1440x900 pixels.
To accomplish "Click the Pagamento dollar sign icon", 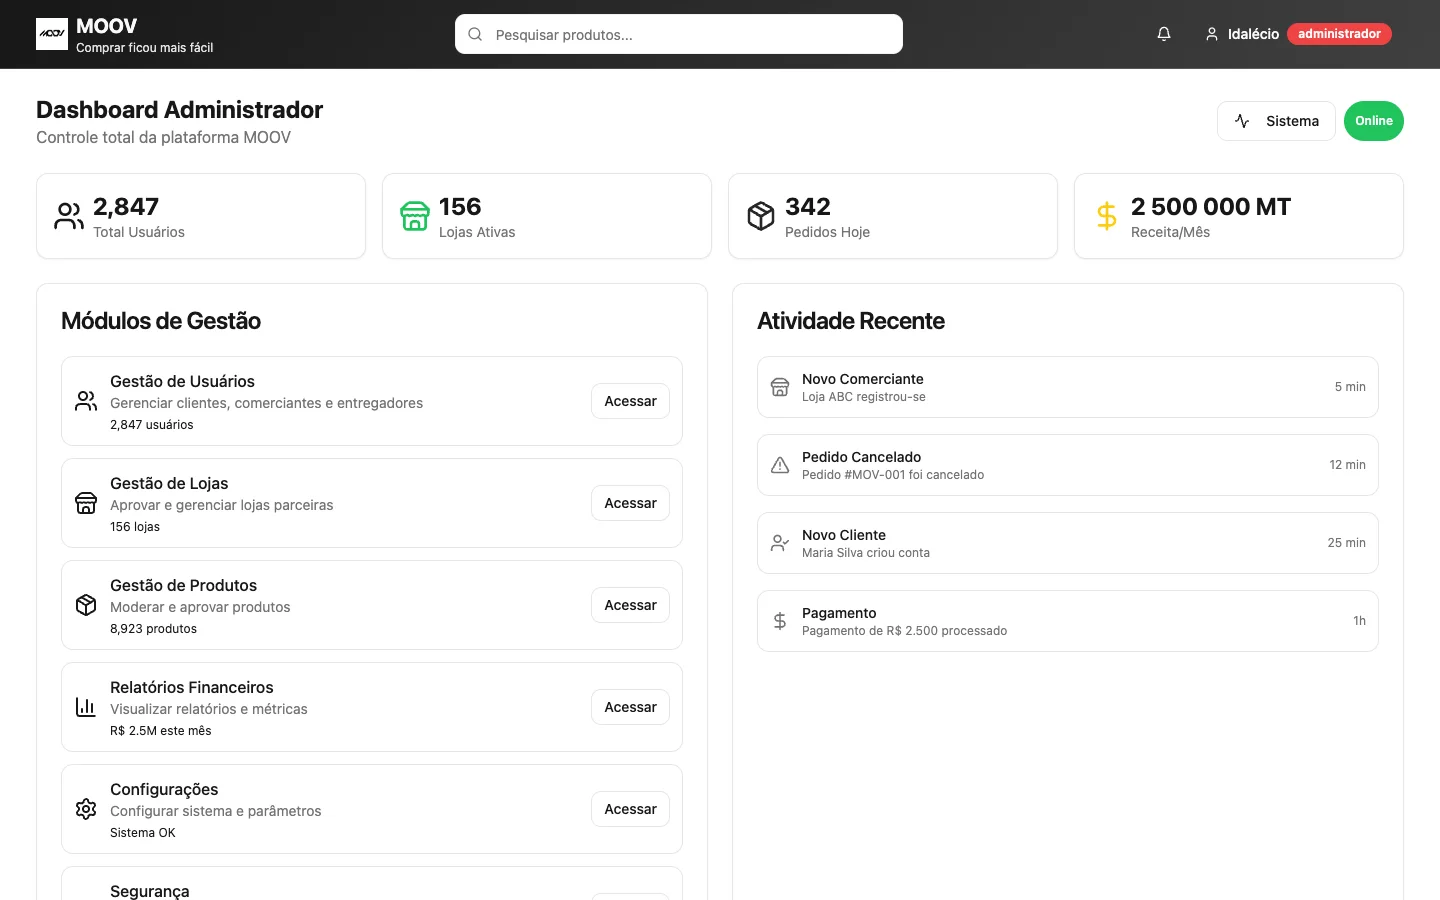I will coord(780,621).
